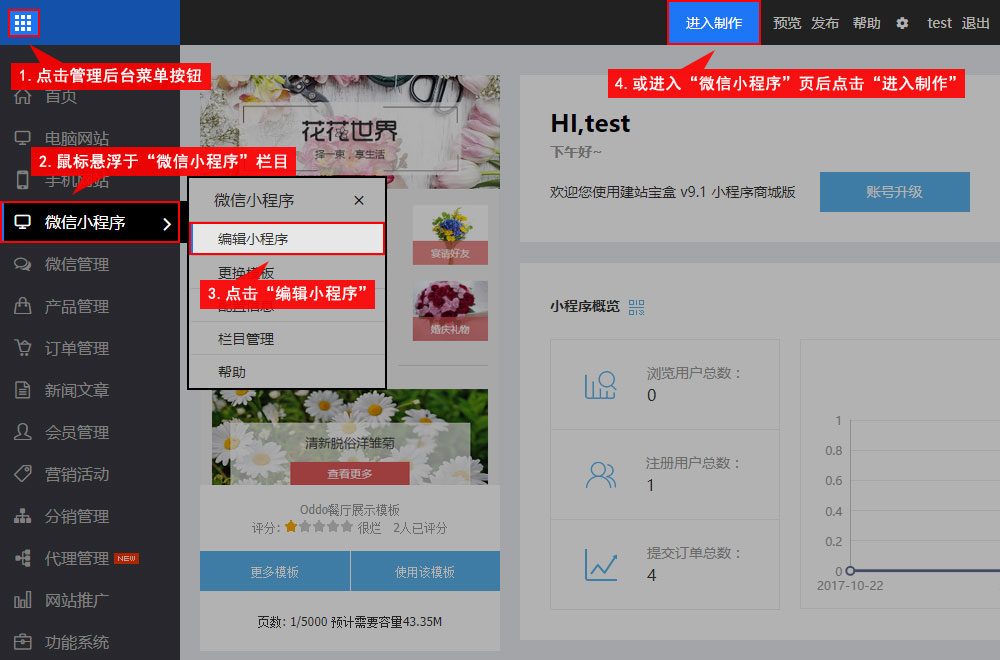
Task: Choose 栏目管理 in the popup menu
Action: (x=246, y=339)
